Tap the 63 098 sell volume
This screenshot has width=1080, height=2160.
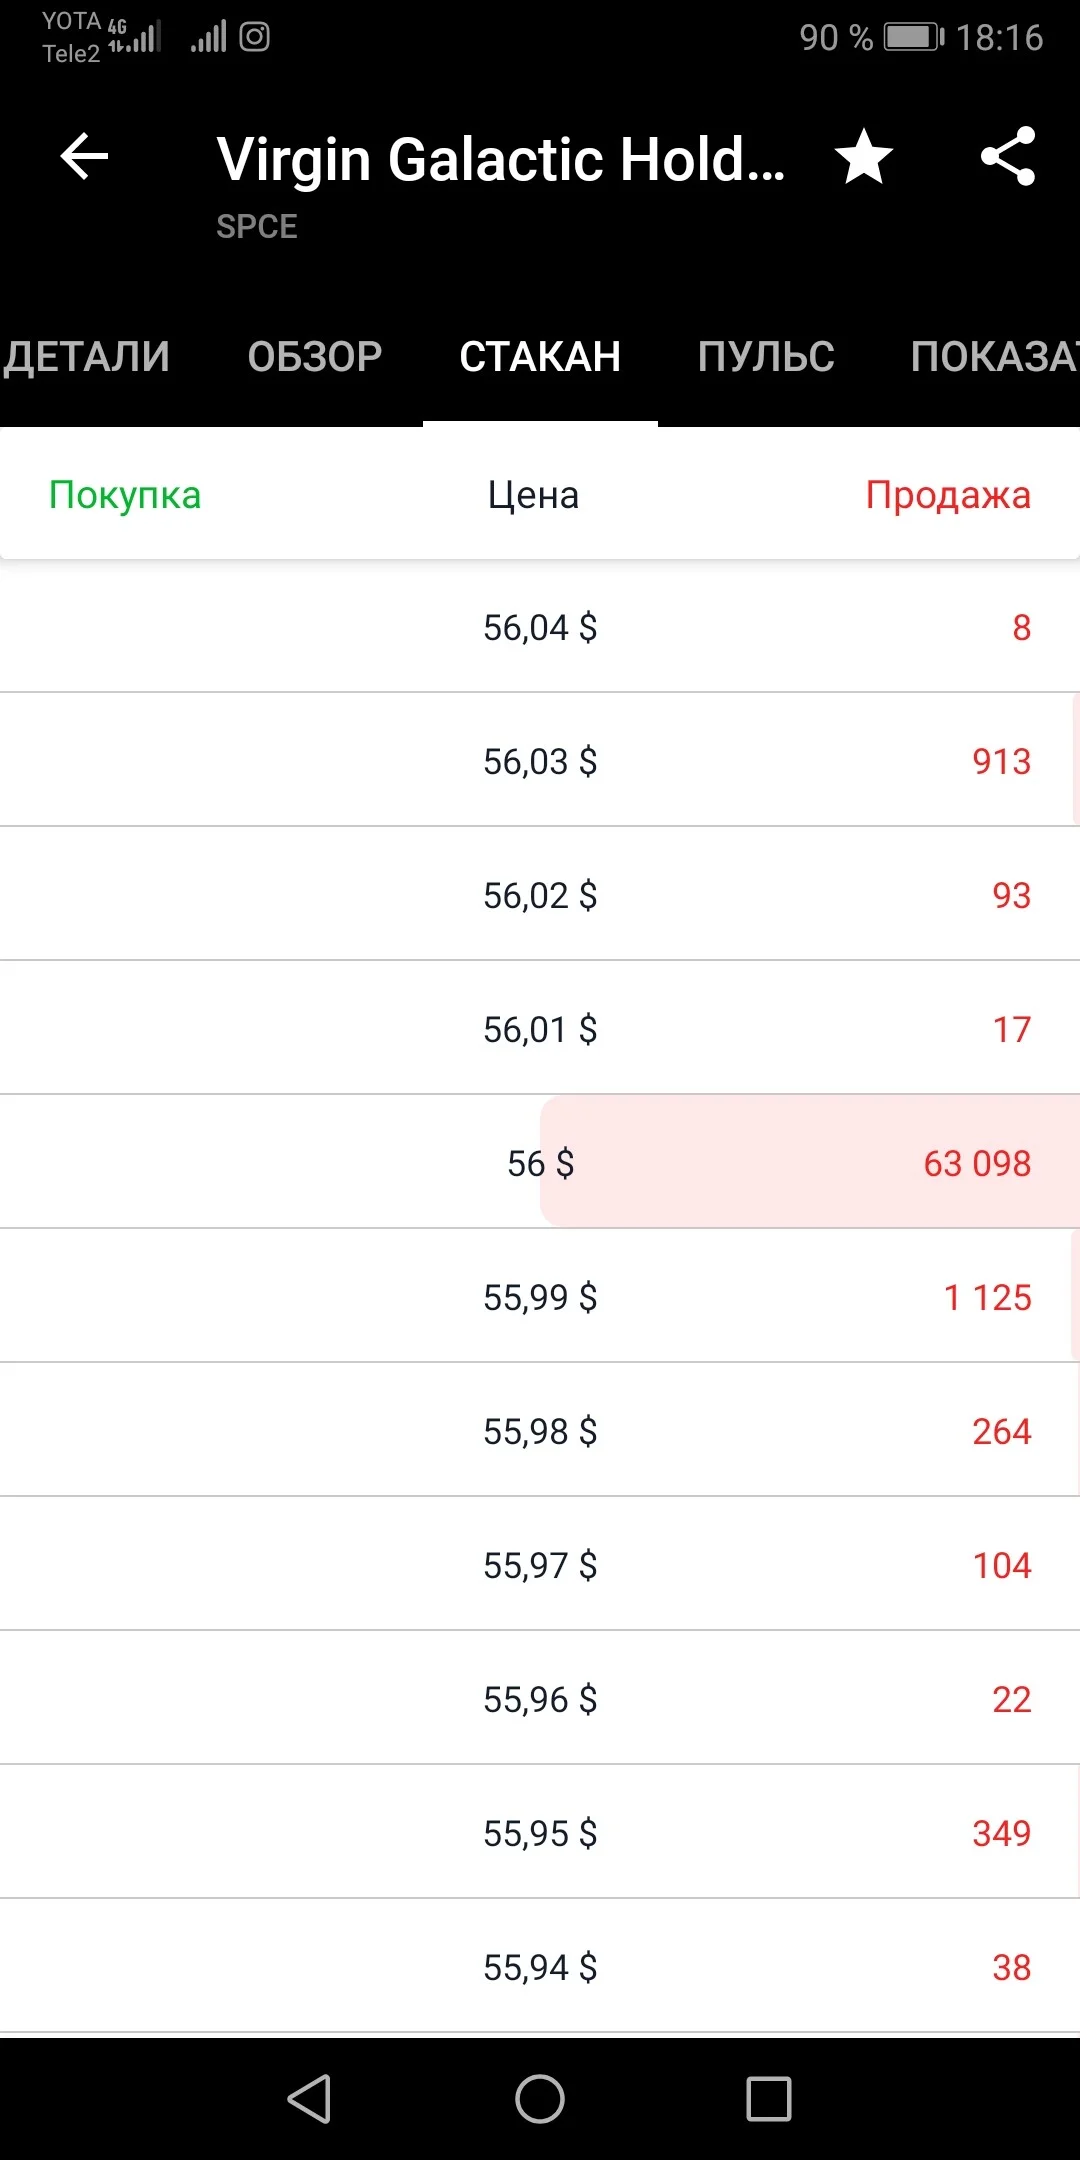(977, 1163)
